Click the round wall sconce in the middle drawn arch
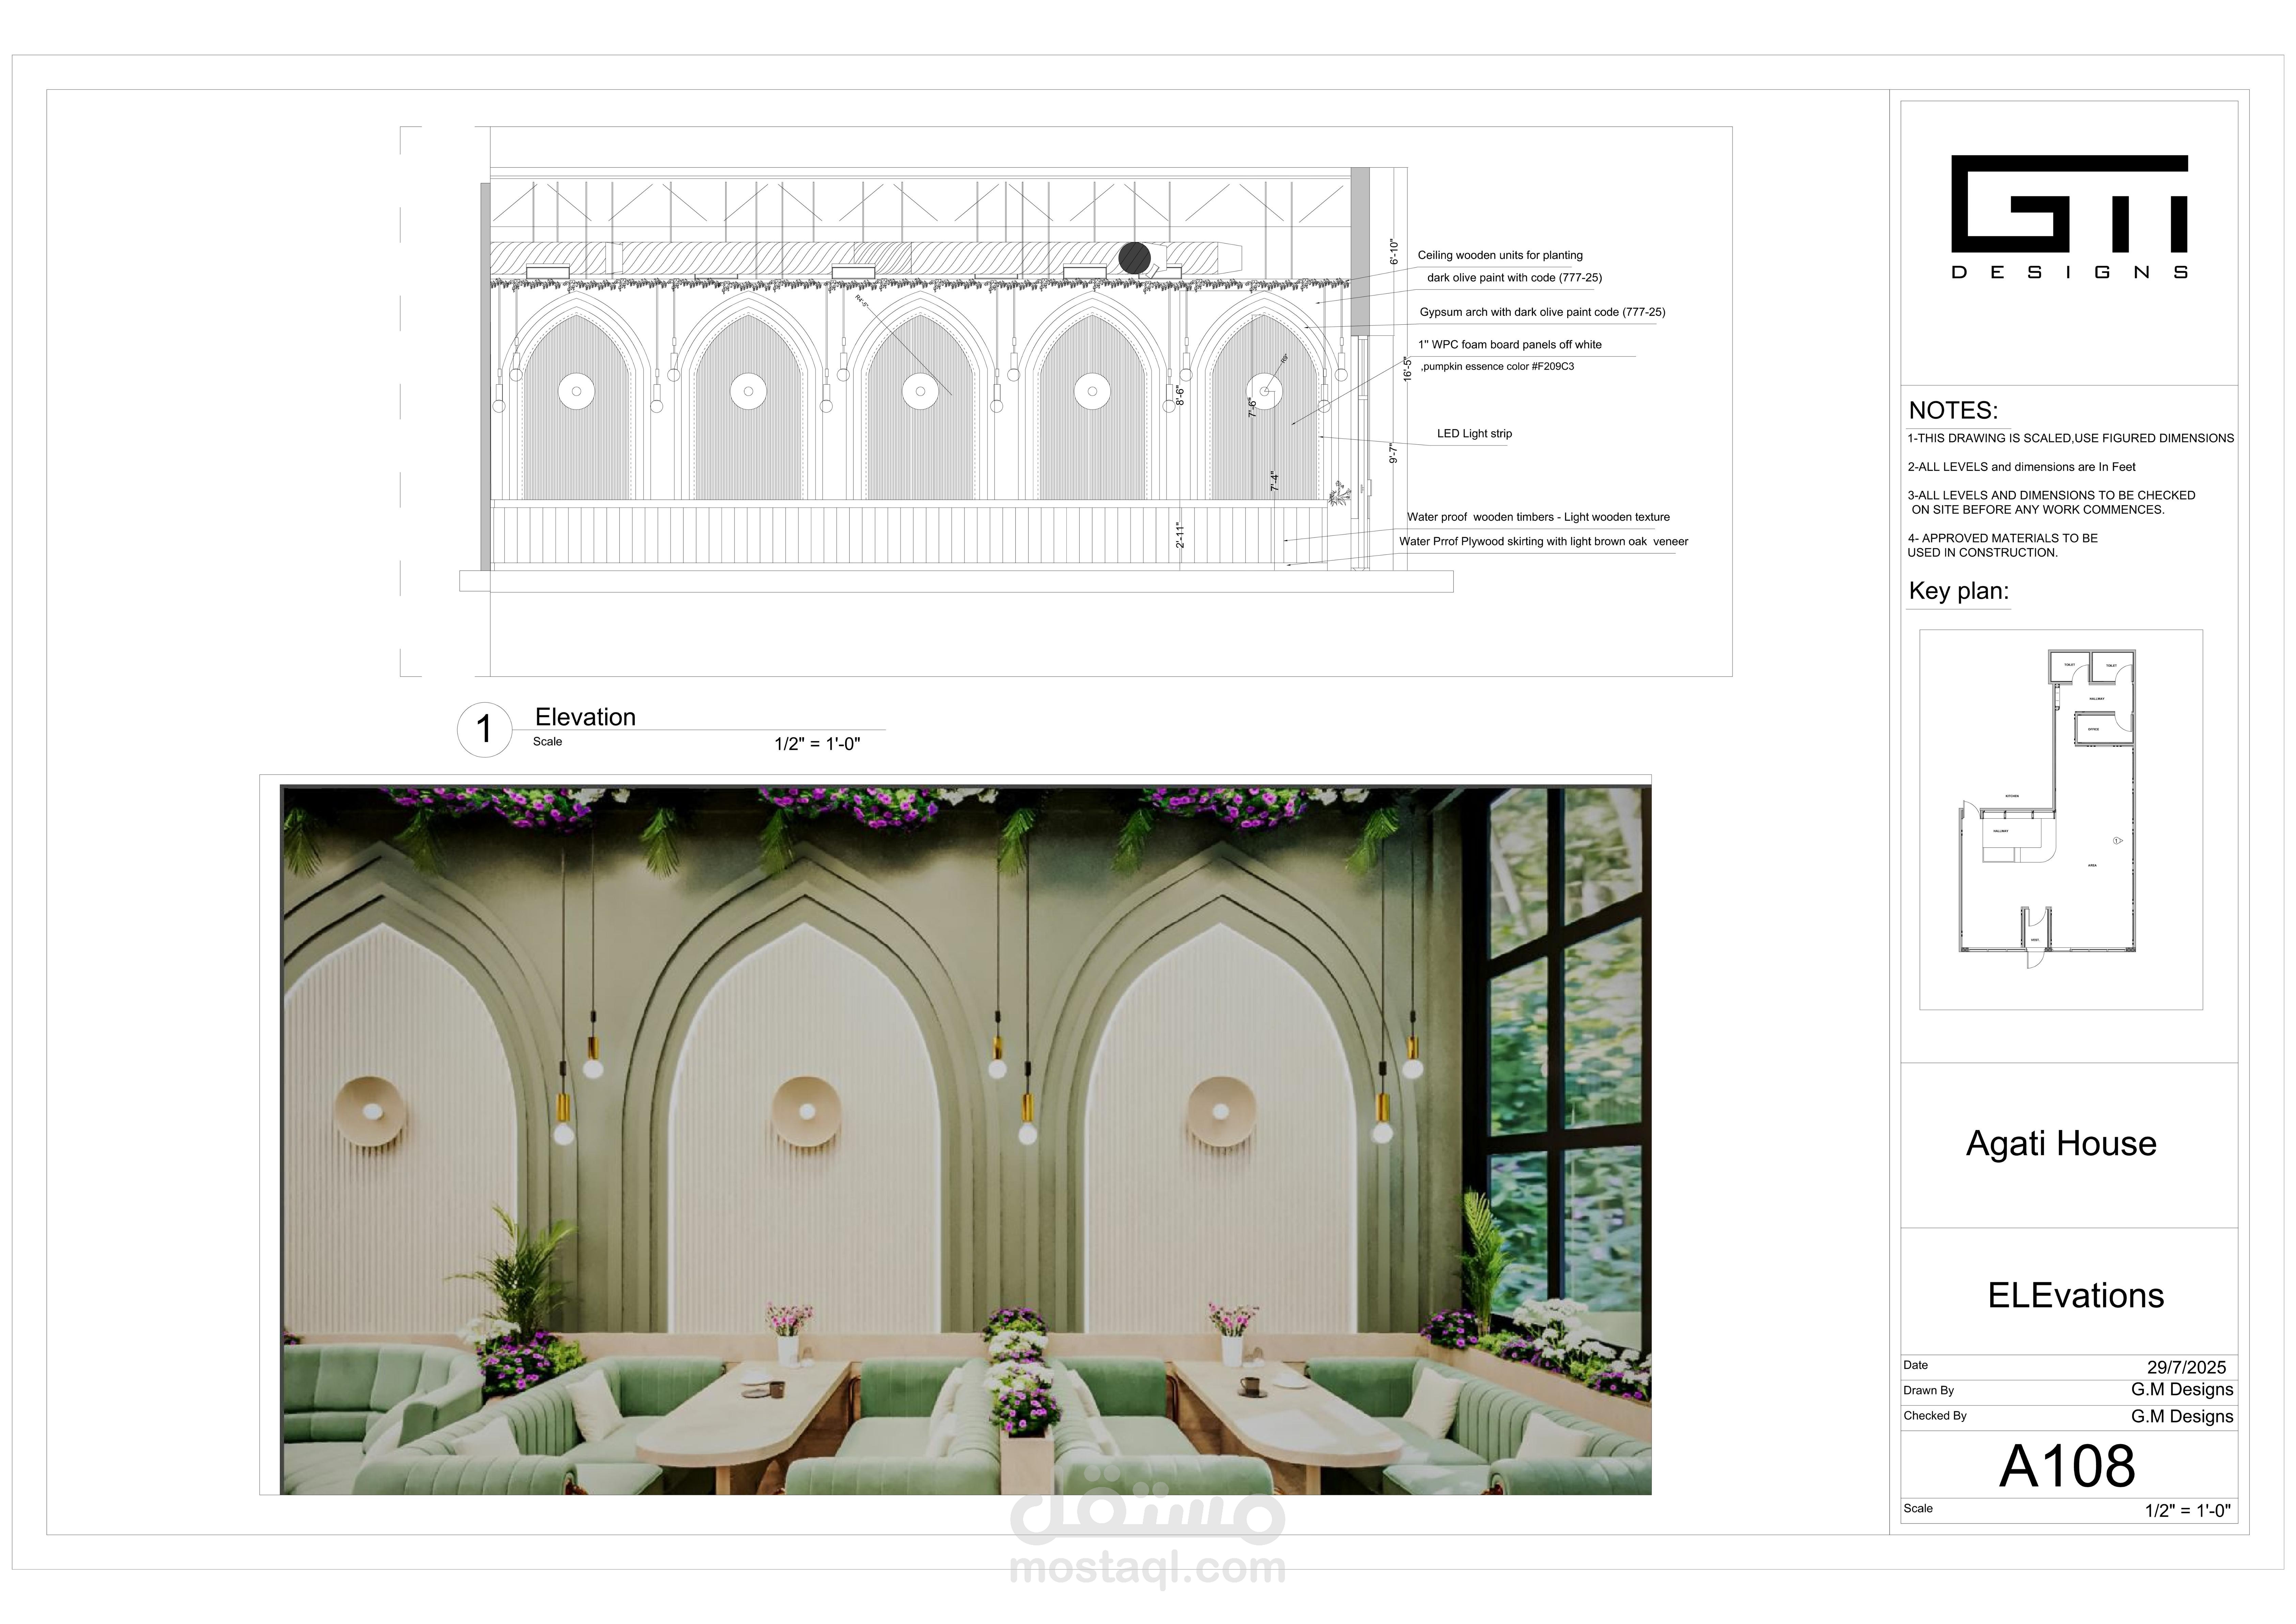2296x1624 pixels. point(920,391)
